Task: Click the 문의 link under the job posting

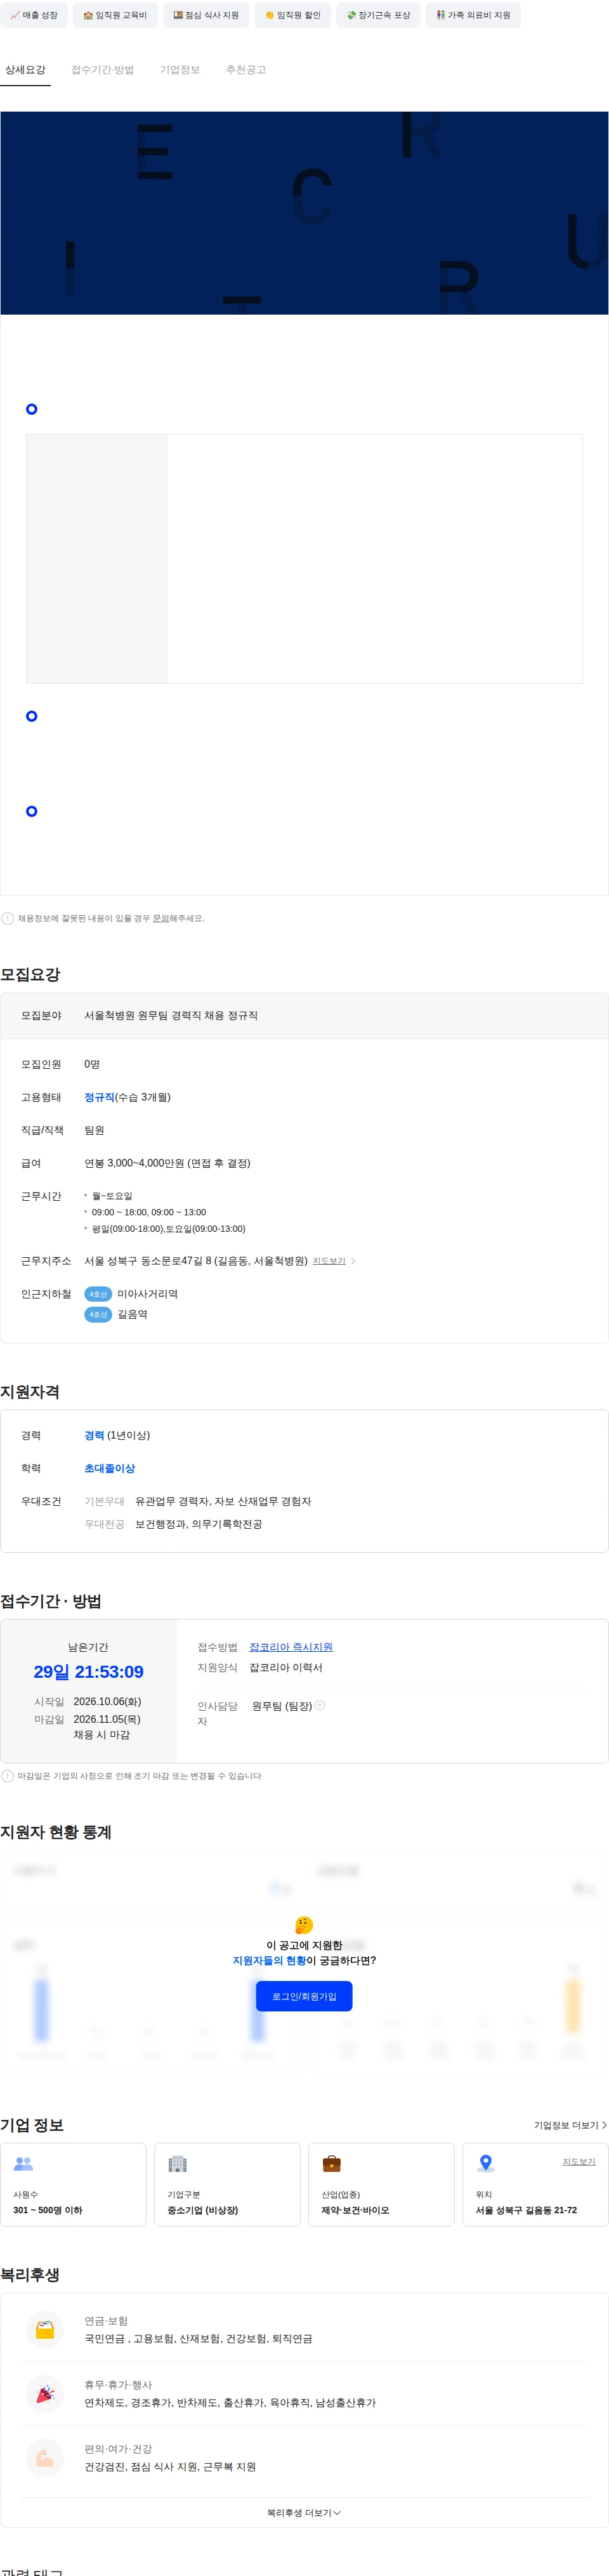Action: pos(160,918)
